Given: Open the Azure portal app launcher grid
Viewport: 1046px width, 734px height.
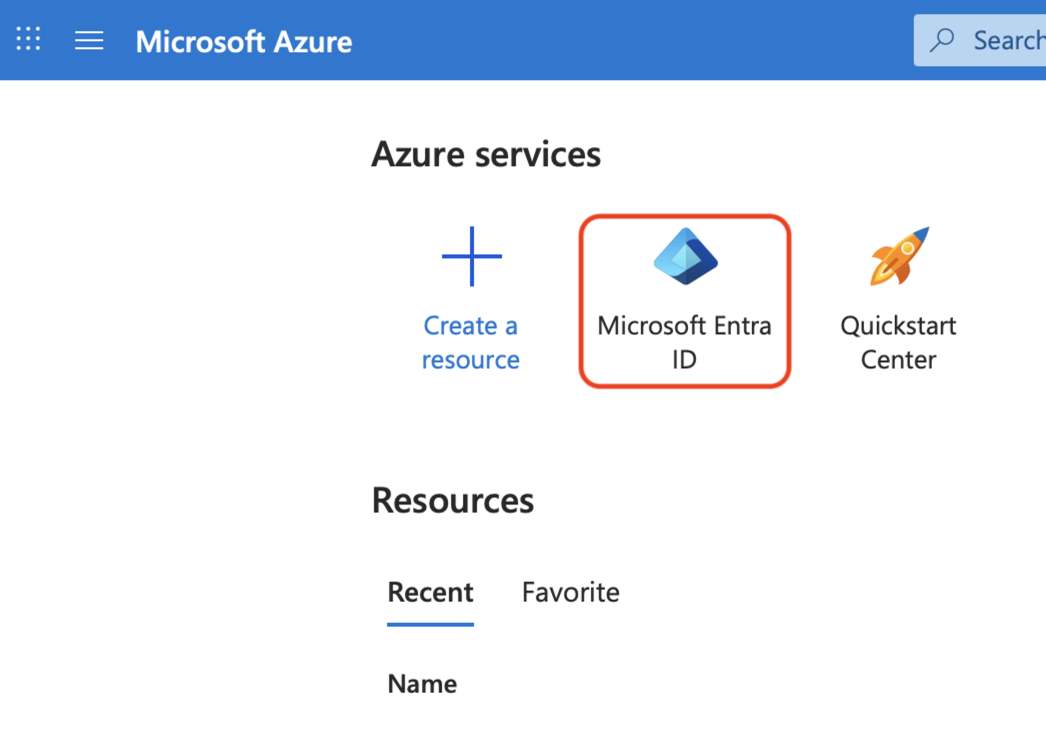Looking at the screenshot, I should coord(28,39).
